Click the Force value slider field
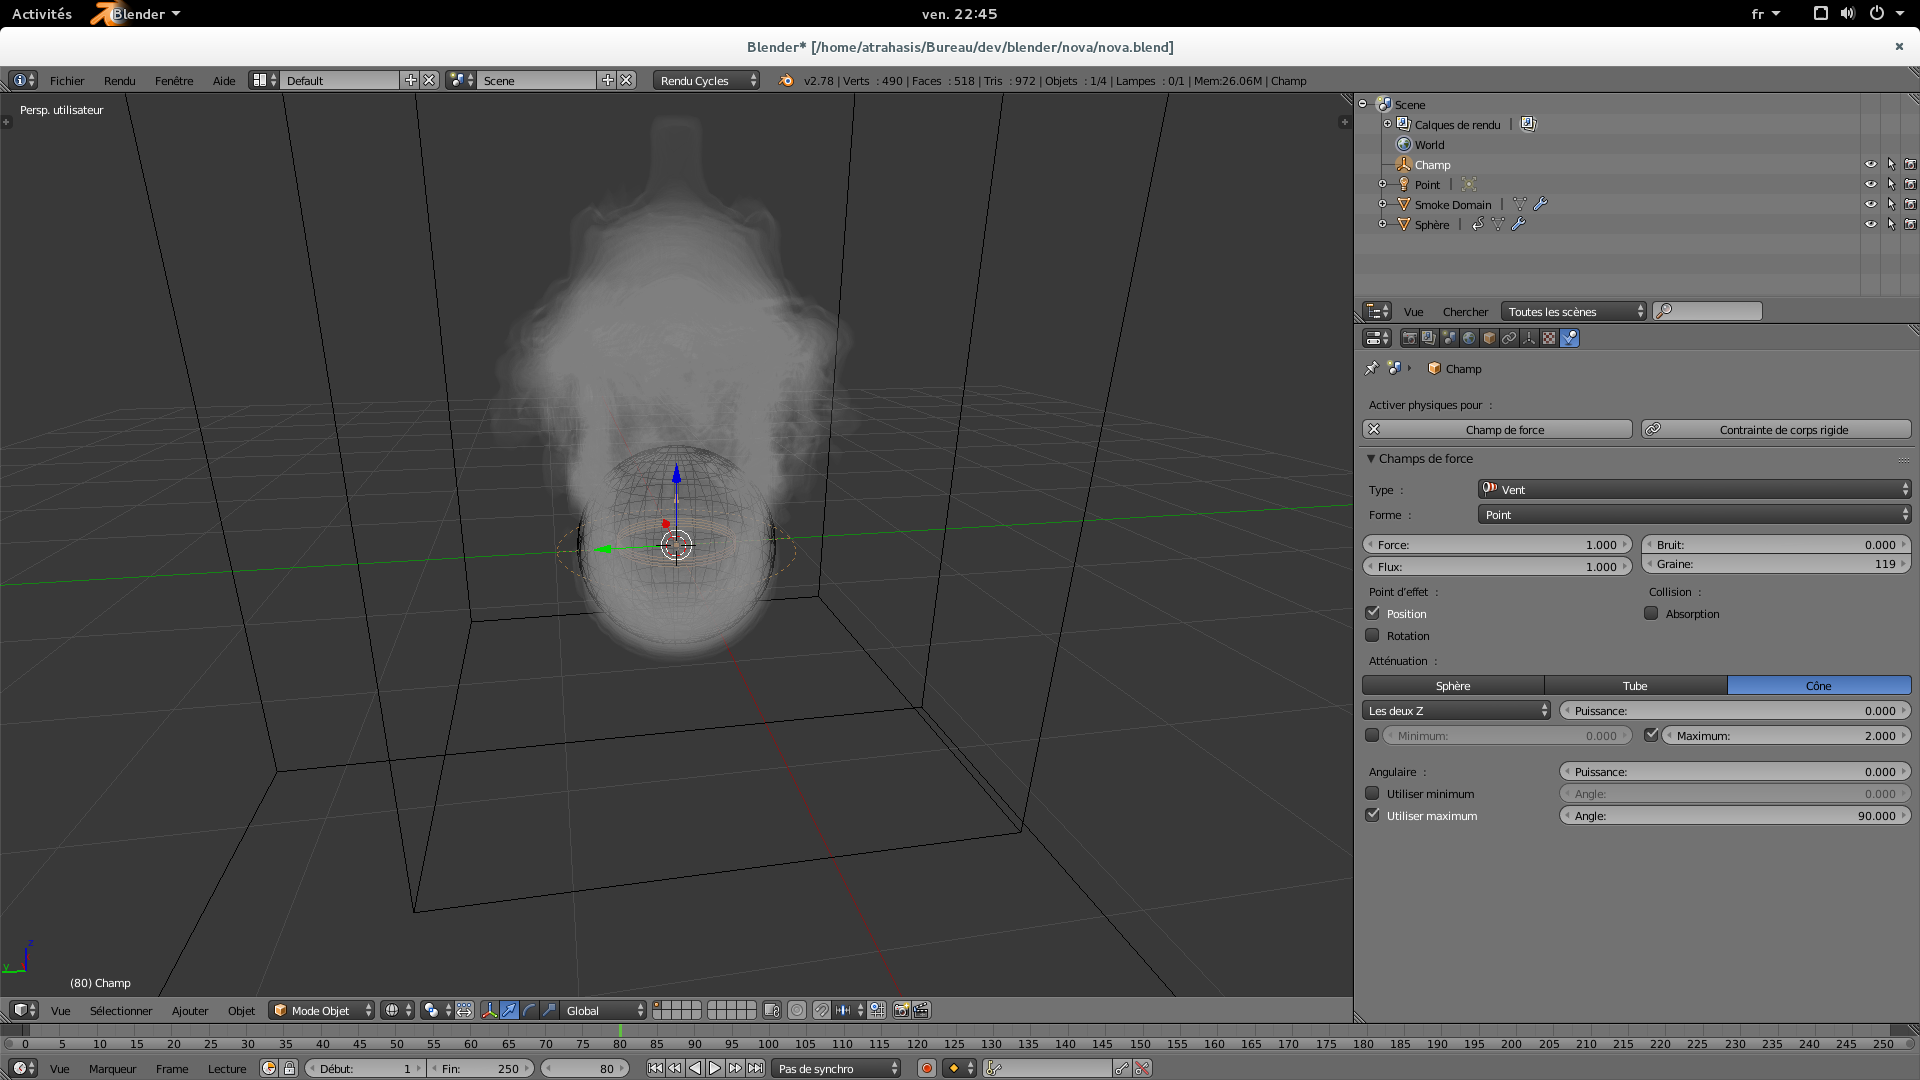Image resolution: width=1920 pixels, height=1080 pixels. 1497,544
